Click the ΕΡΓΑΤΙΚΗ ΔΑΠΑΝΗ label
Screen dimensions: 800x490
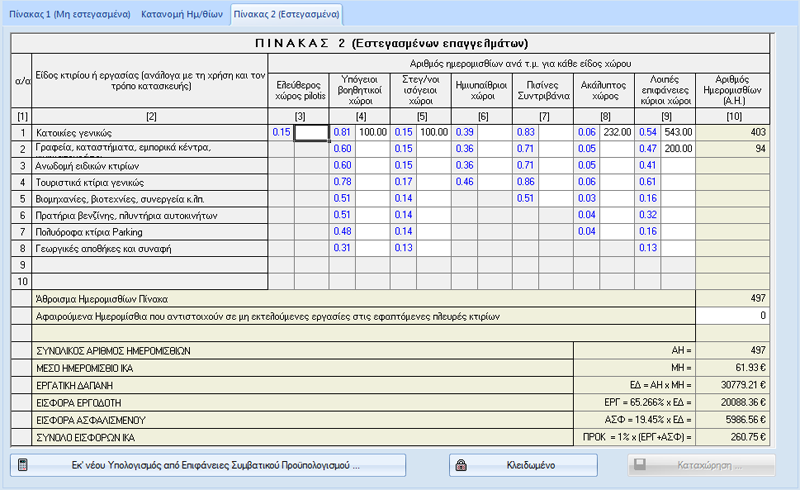(74, 385)
